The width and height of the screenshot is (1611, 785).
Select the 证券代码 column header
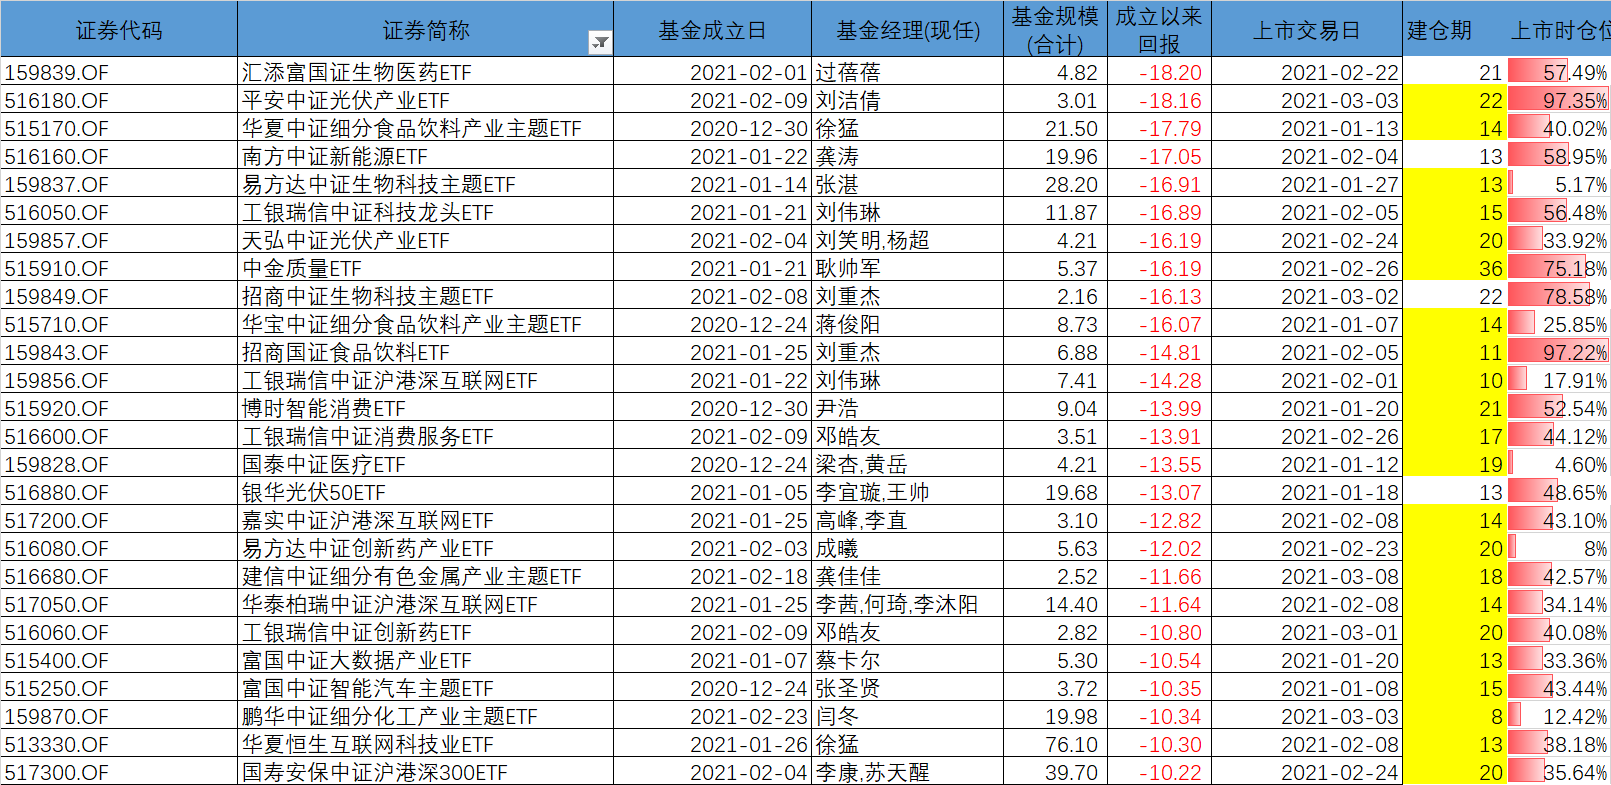click(119, 29)
